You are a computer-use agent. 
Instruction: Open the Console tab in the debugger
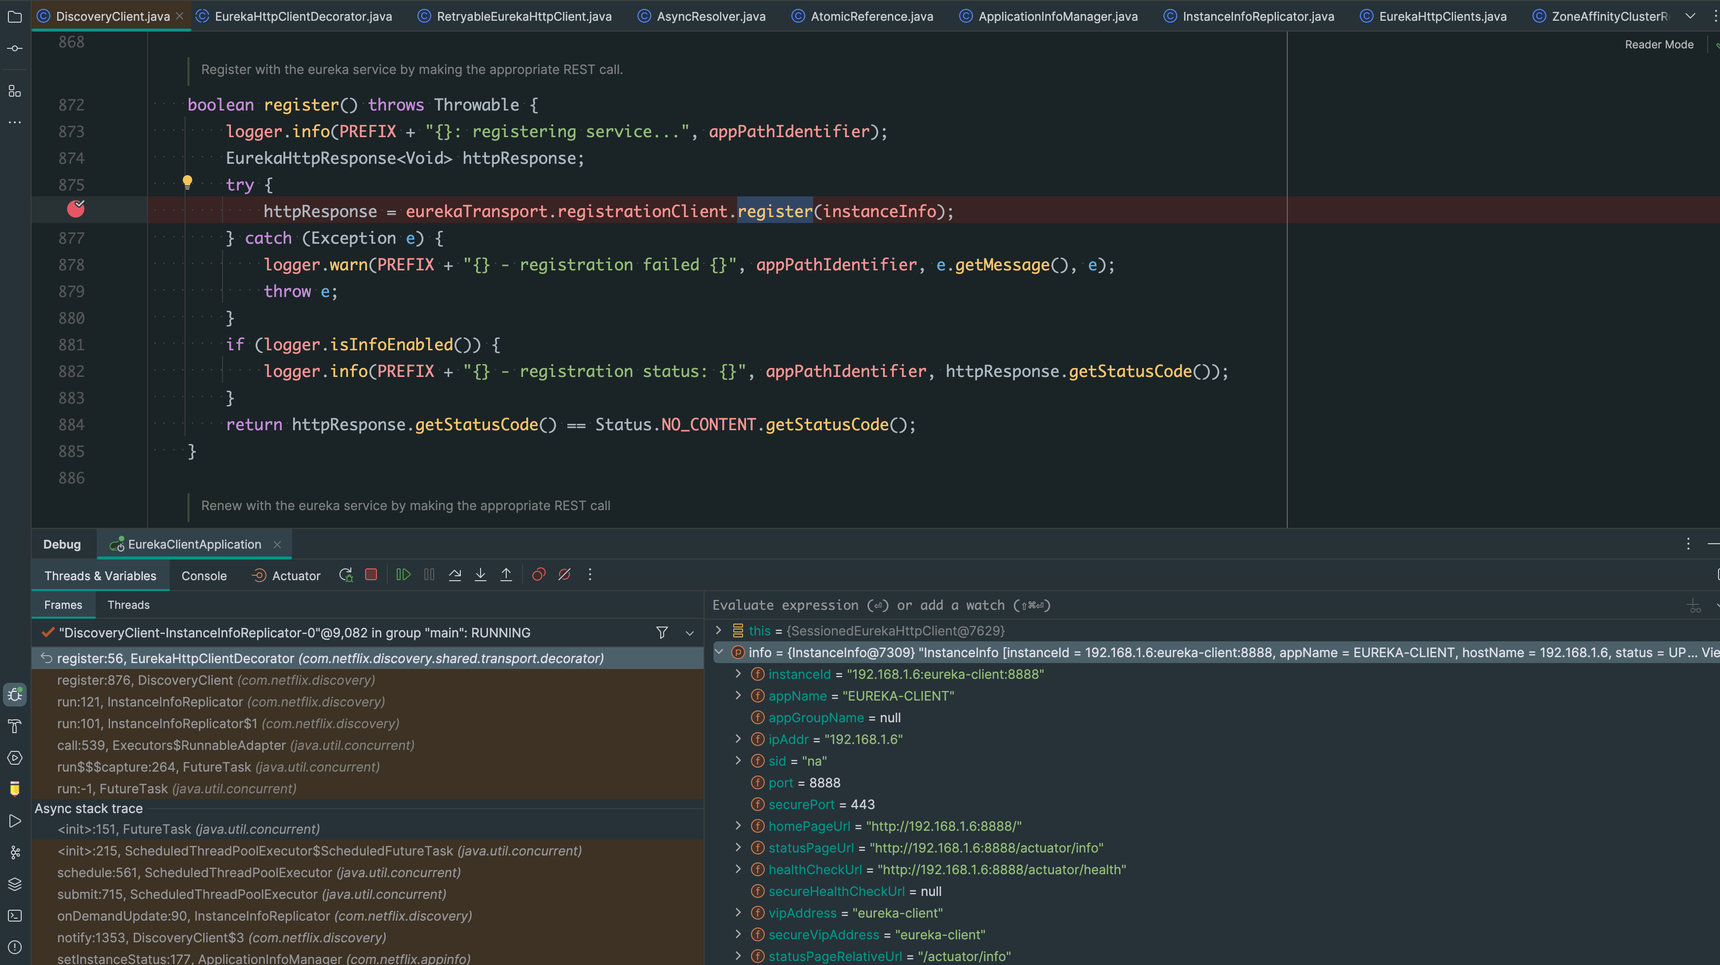(204, 576)
